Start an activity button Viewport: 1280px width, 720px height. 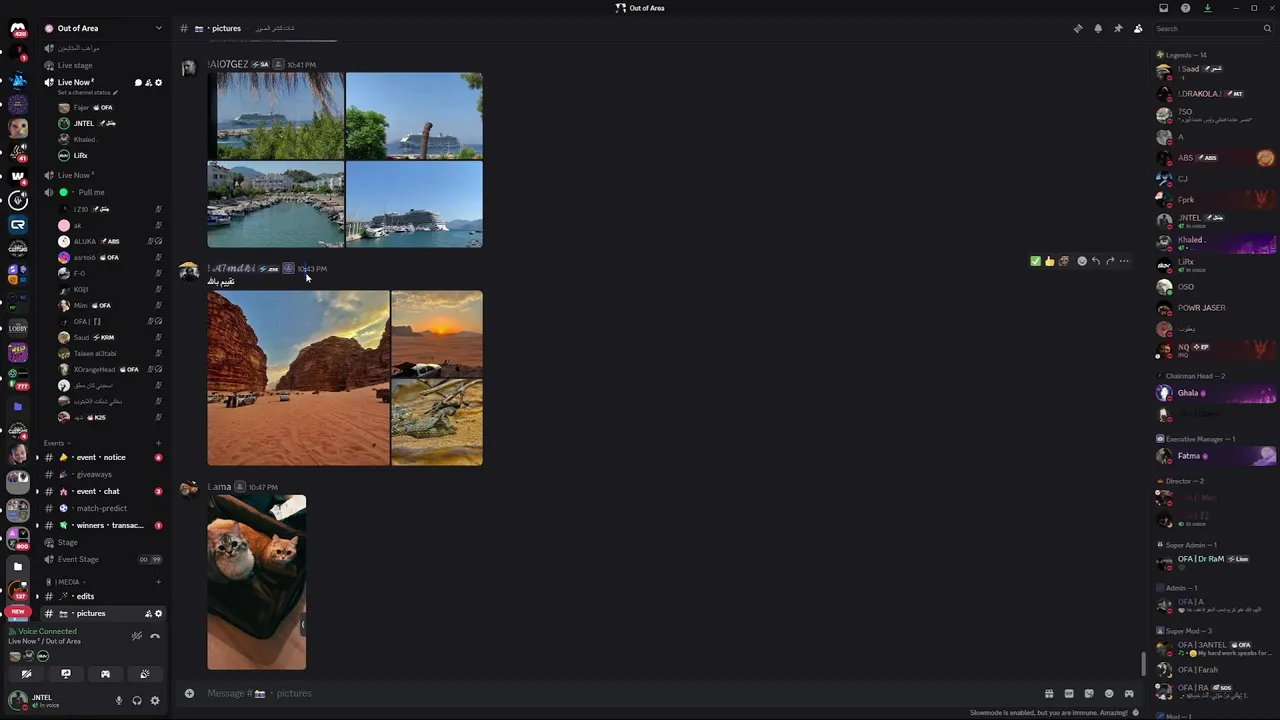point(105,674)
